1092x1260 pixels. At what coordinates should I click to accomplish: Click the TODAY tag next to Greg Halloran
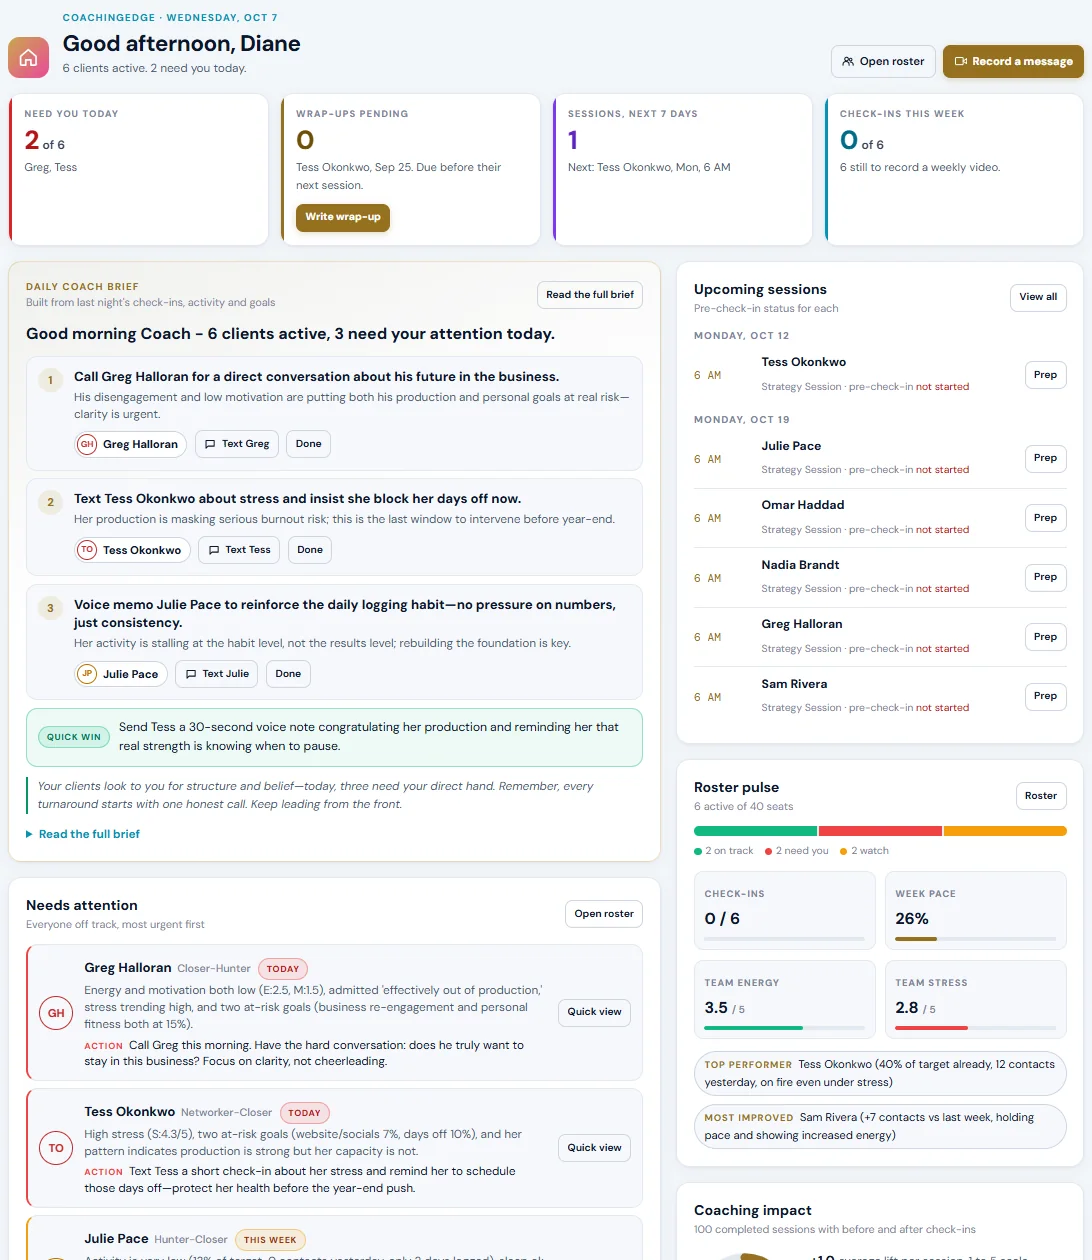click(x=283, y=969)
